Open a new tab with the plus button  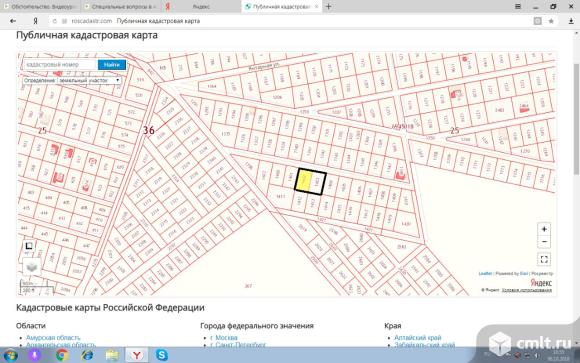click(328, 6)
